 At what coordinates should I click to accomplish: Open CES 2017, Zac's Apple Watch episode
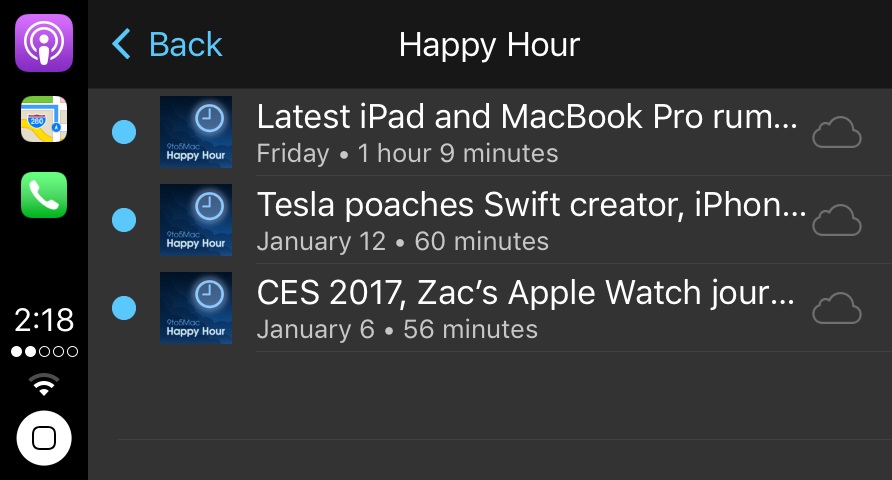pyautogui.click(x=526, y=293)
